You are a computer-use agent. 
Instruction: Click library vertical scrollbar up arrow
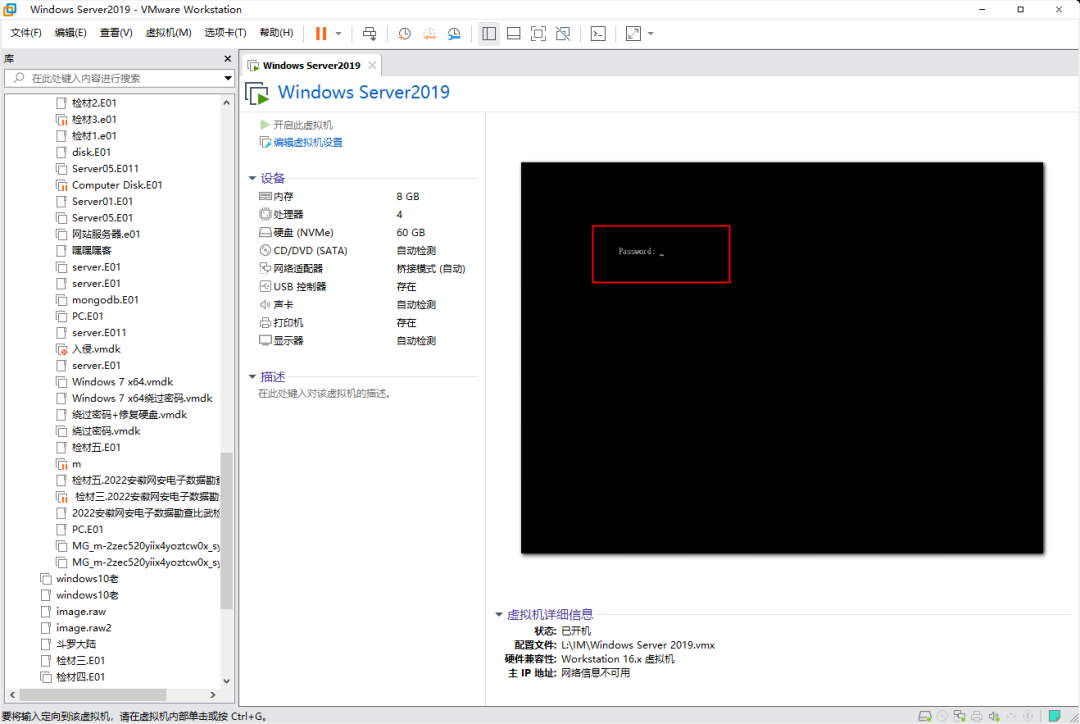click(226, 103)
